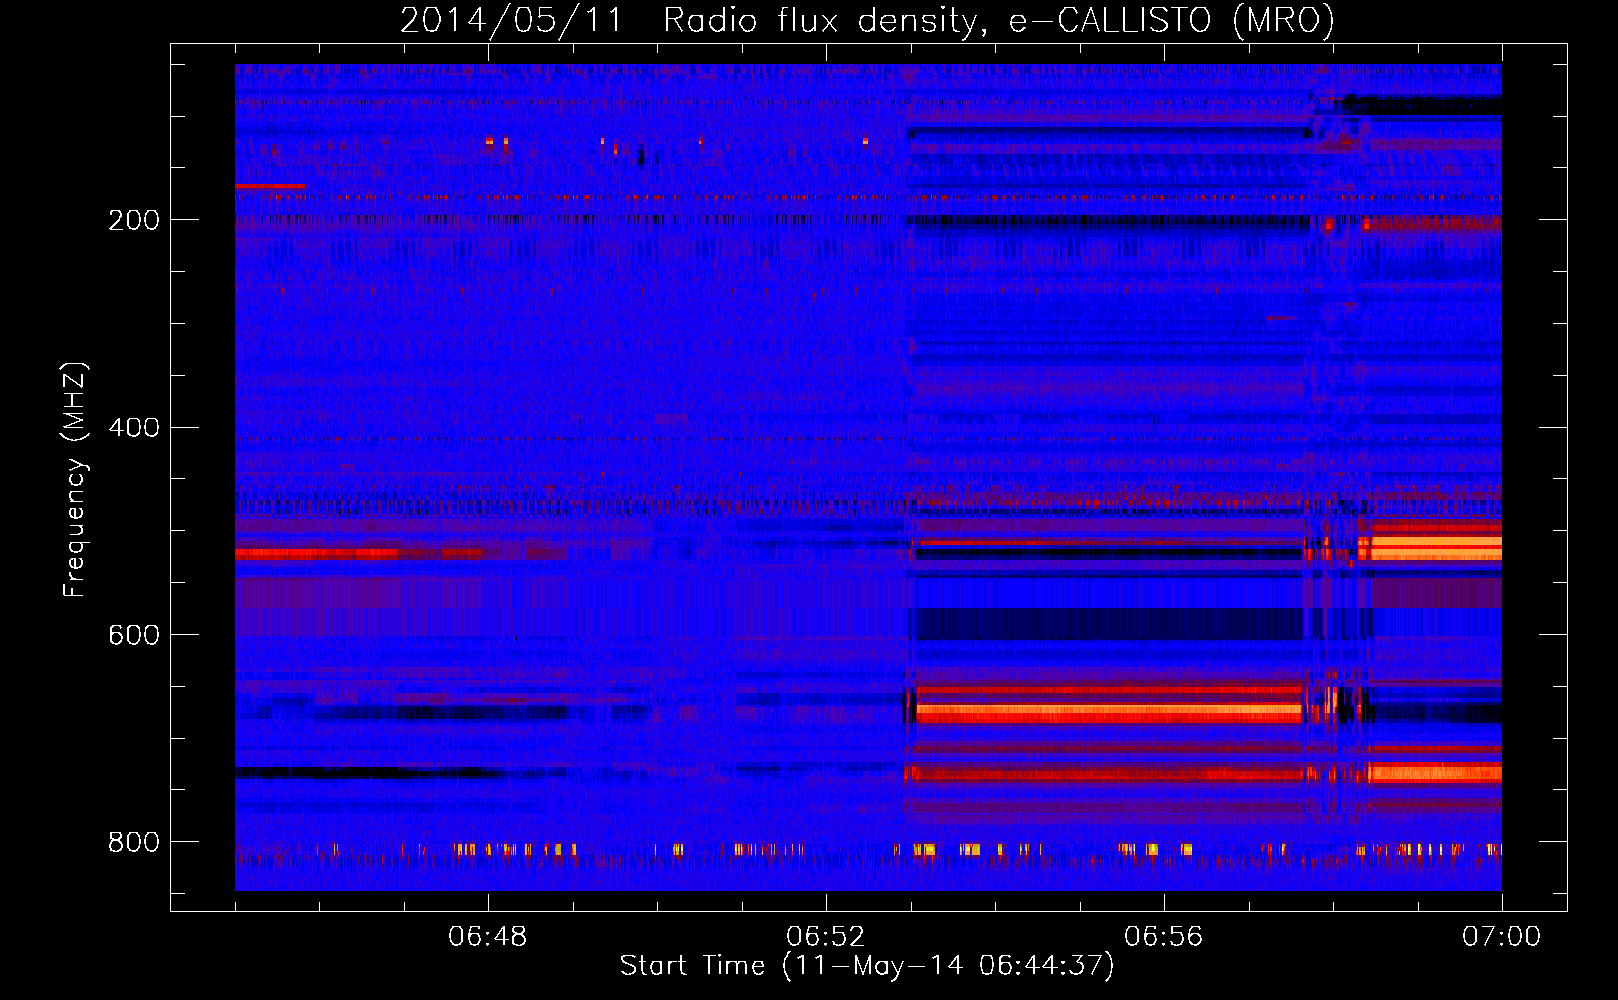Click the 06:48 time tick label

pos(488,937)
